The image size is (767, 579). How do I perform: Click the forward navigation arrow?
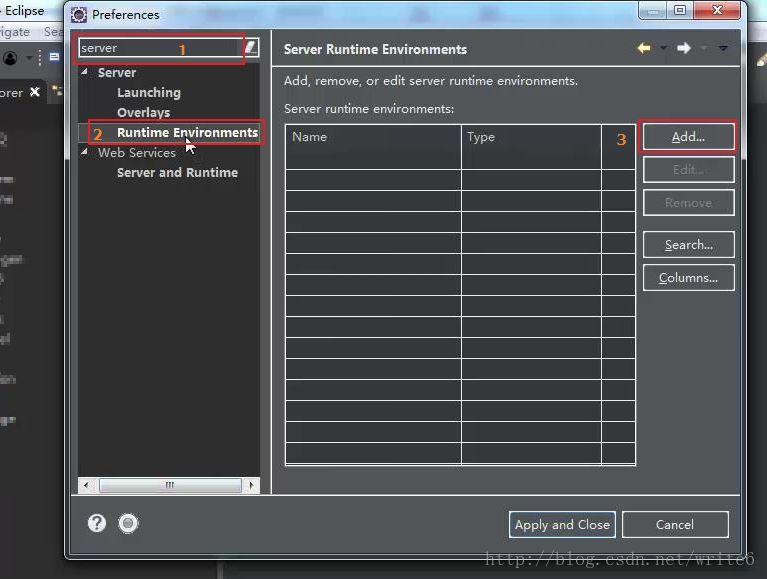pos(684,48)
